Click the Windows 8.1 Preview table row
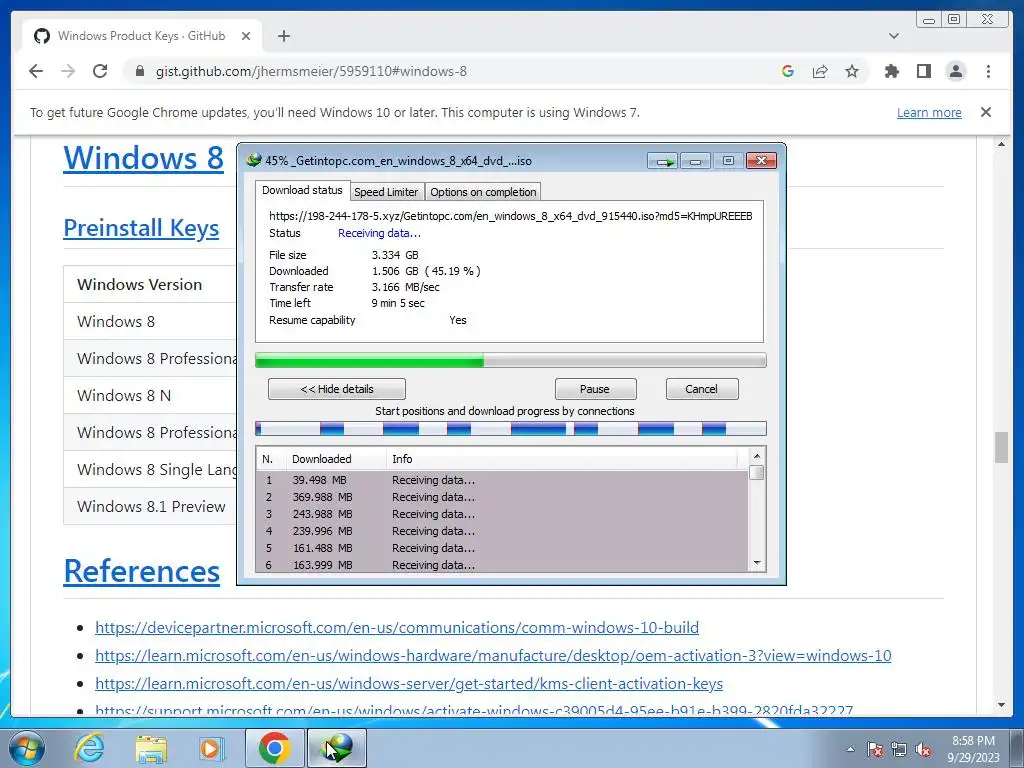The width and height of the screenshot is (1024, 768). pyautogui.click(x=150, y=506)
